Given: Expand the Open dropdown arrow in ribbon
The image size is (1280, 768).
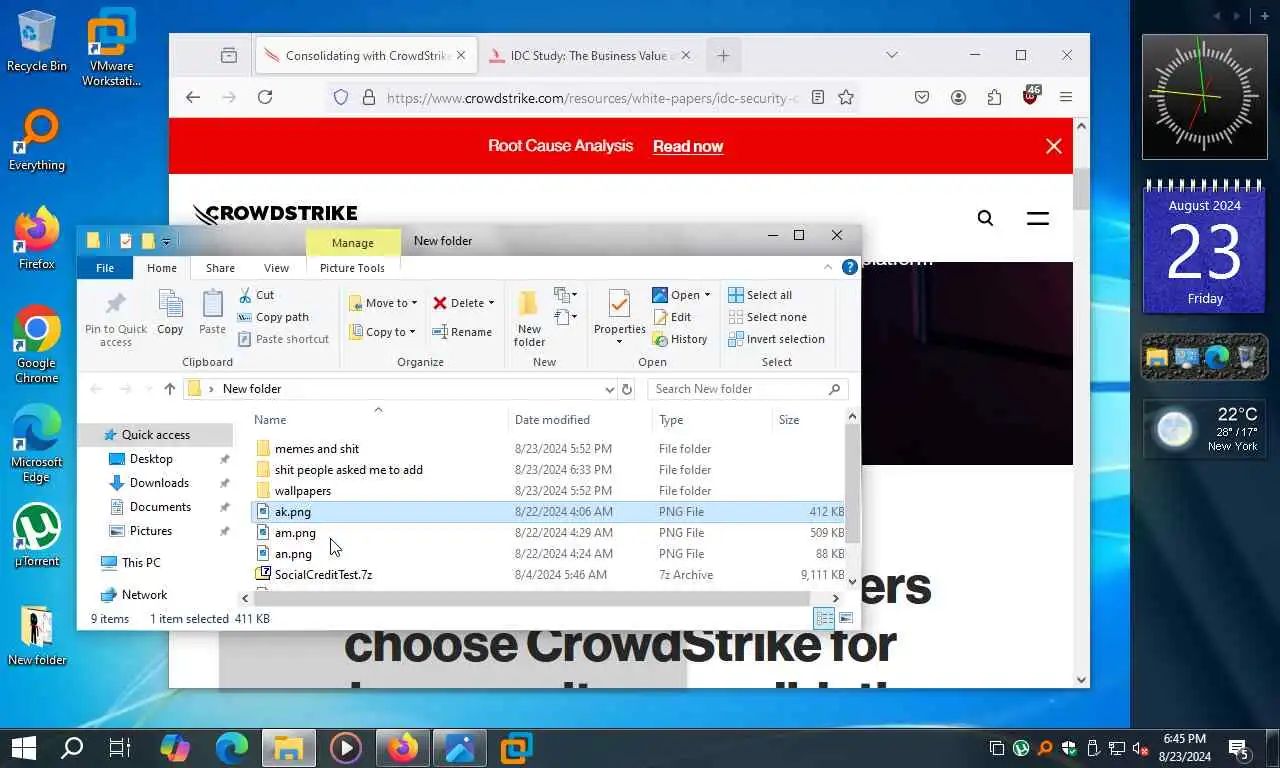Looking at the screenshot, I should [707, 295].
